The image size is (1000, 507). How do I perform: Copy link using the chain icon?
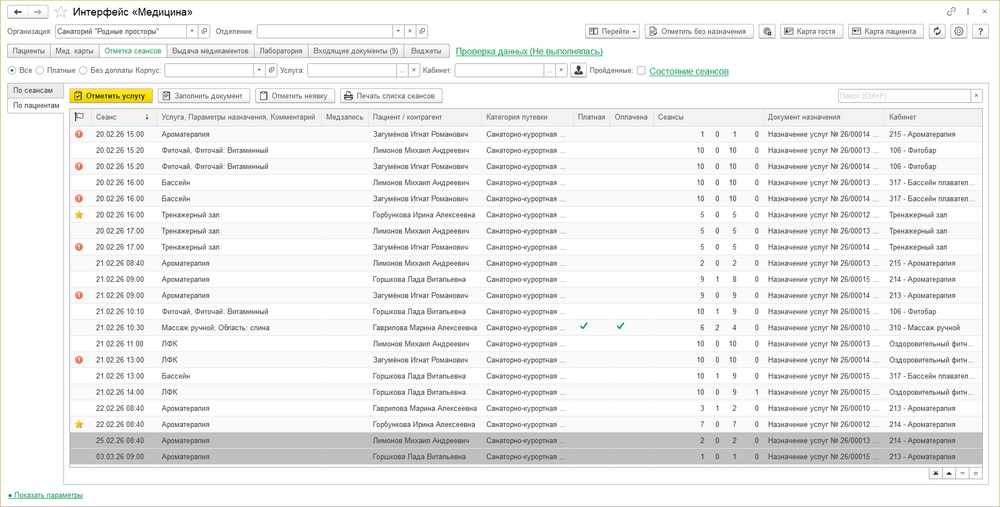tap(951, 11)
